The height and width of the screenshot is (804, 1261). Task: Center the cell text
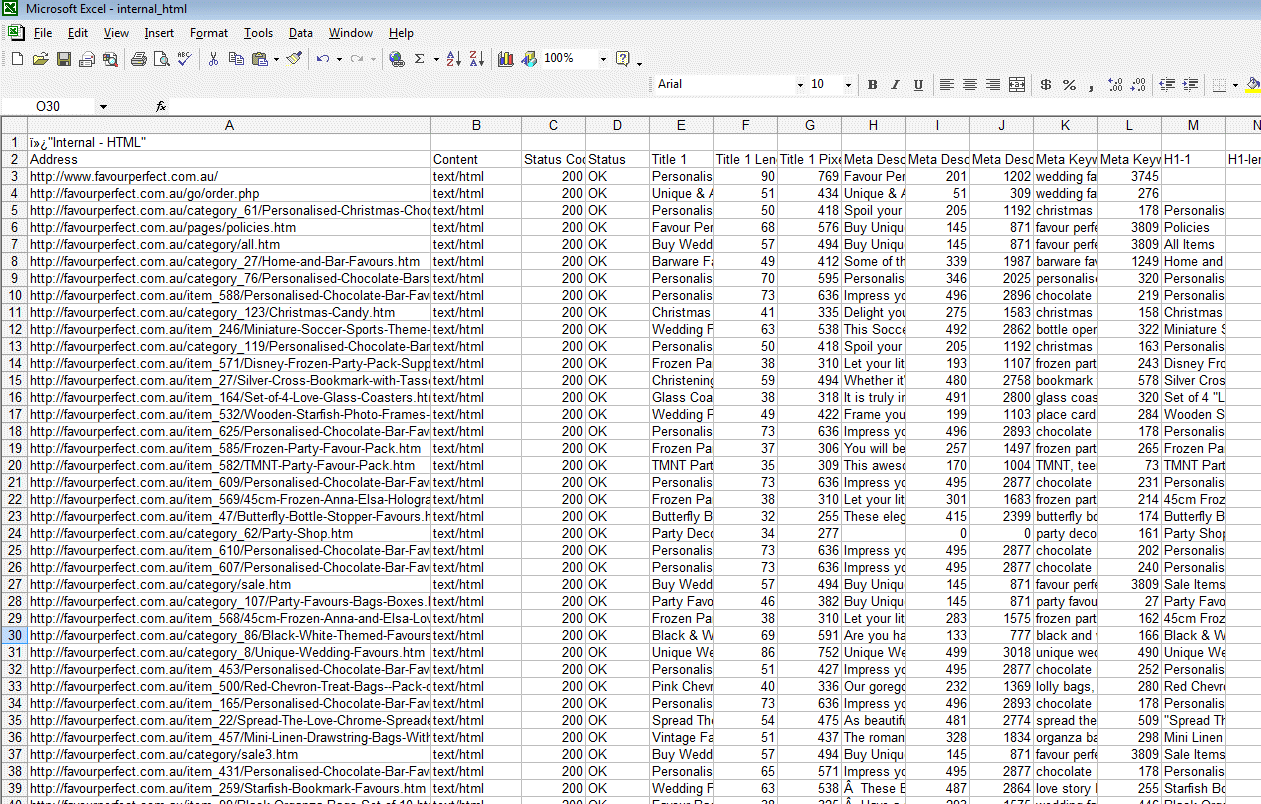click(970, 85)
